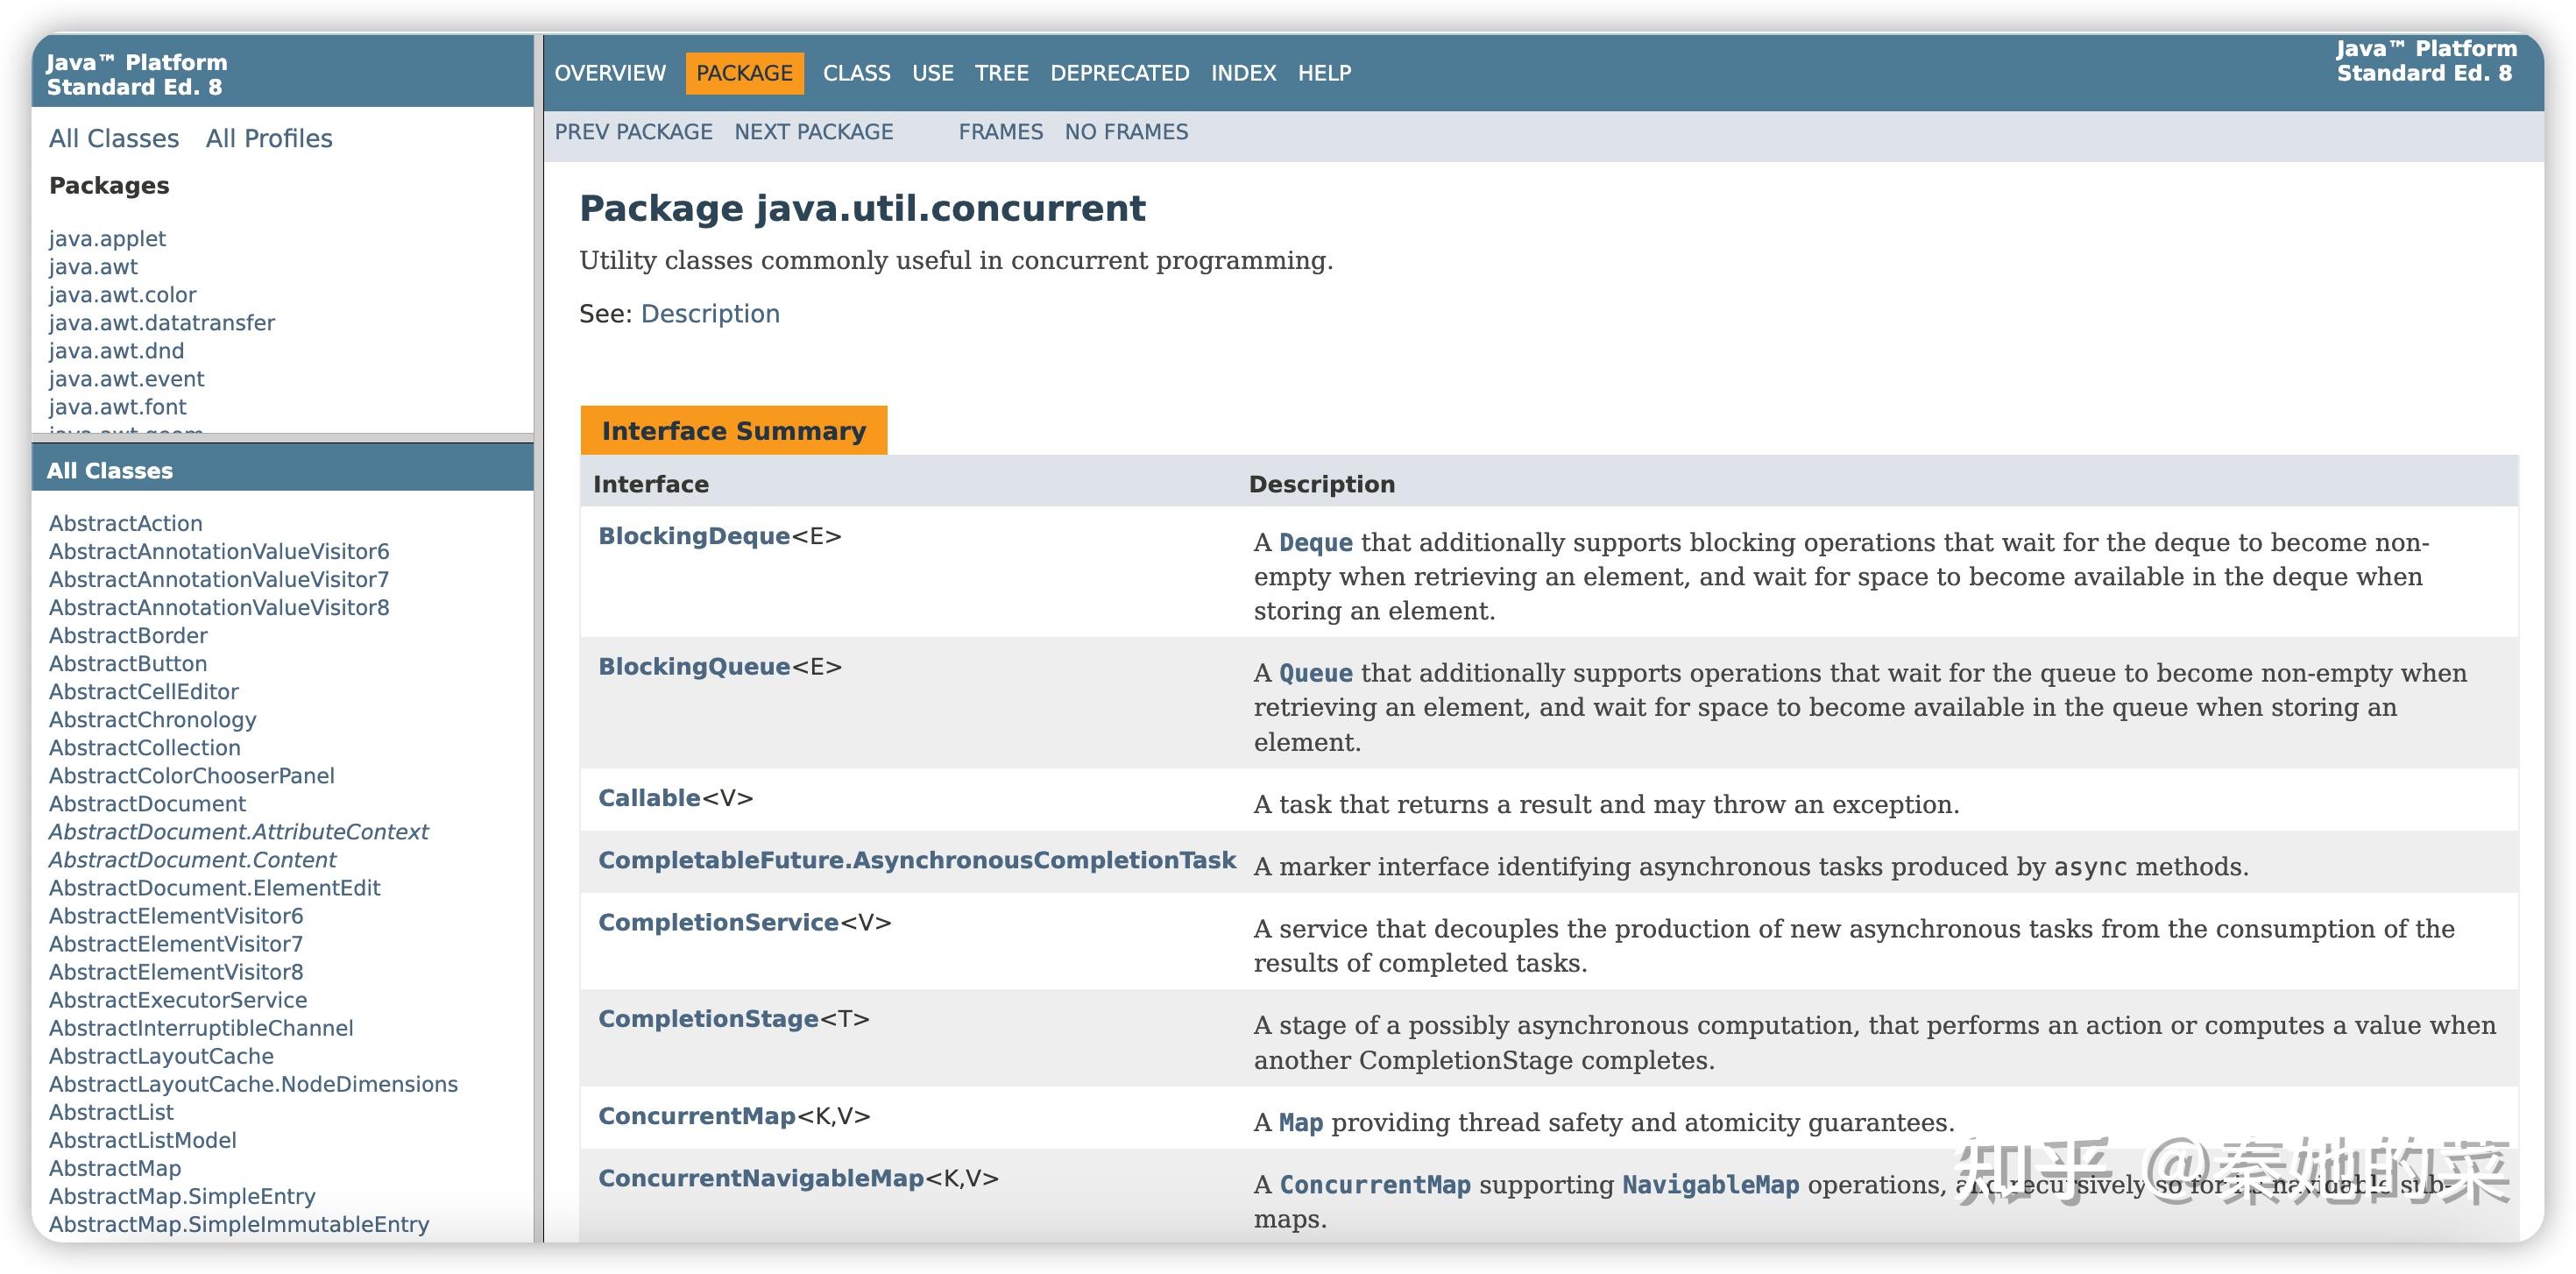
Task: Open the INDEX navigation item
Action: point(1243,73)
